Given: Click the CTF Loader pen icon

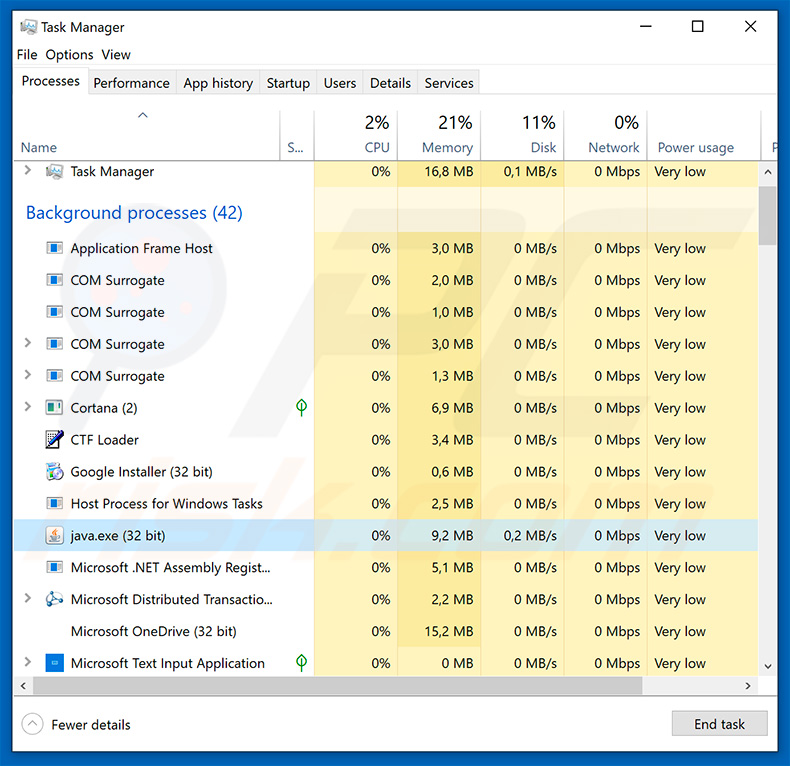Looking at the screenshot, I should point(54,439).
